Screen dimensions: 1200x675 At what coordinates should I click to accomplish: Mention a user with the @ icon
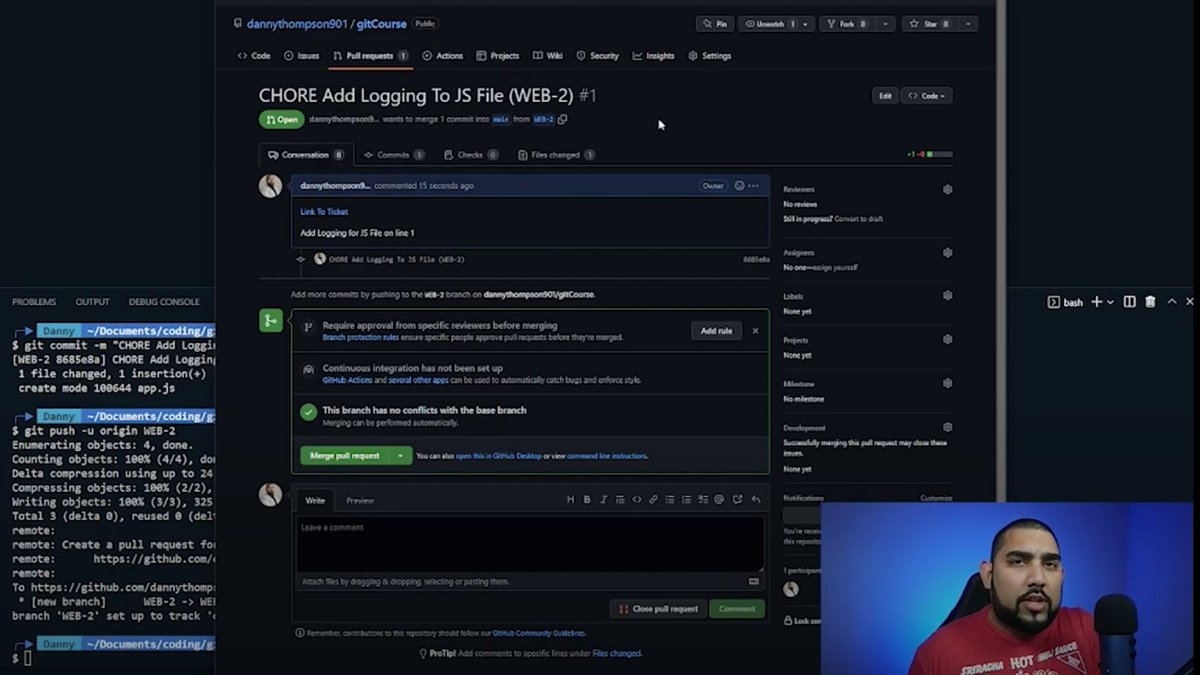pos(720,499)
